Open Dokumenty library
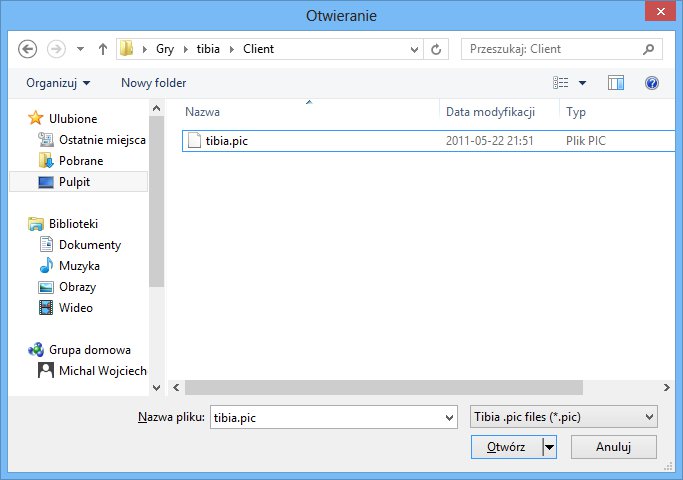 coord(90,245)
